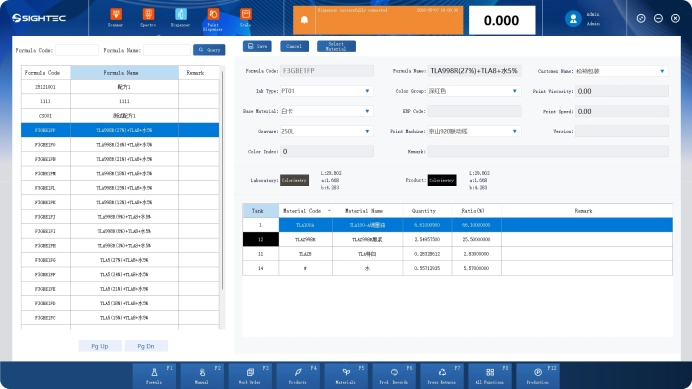Open the Print Machine dropdown

(514, 131)
